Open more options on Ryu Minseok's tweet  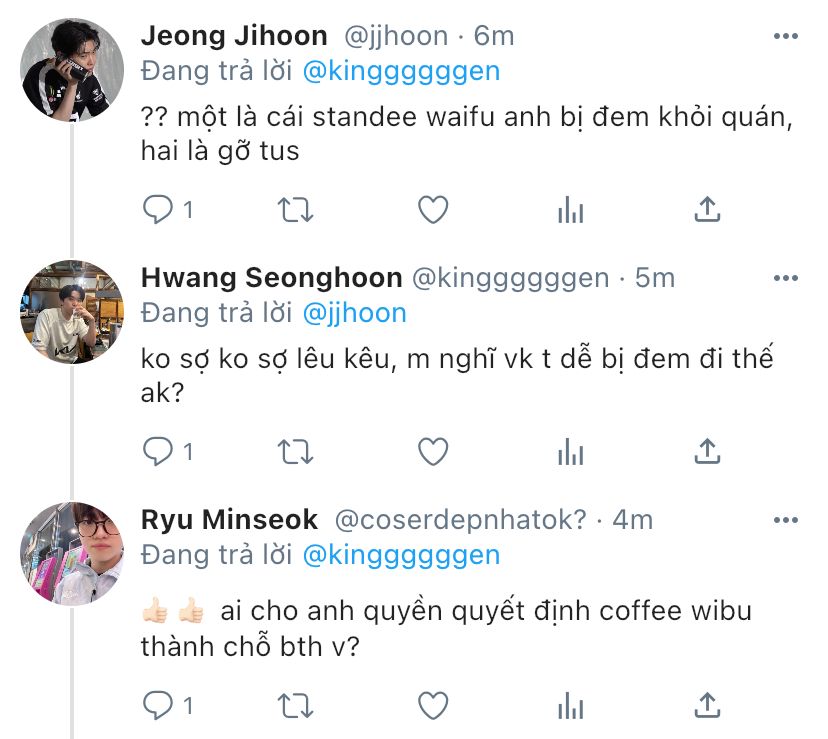(785, 520)
